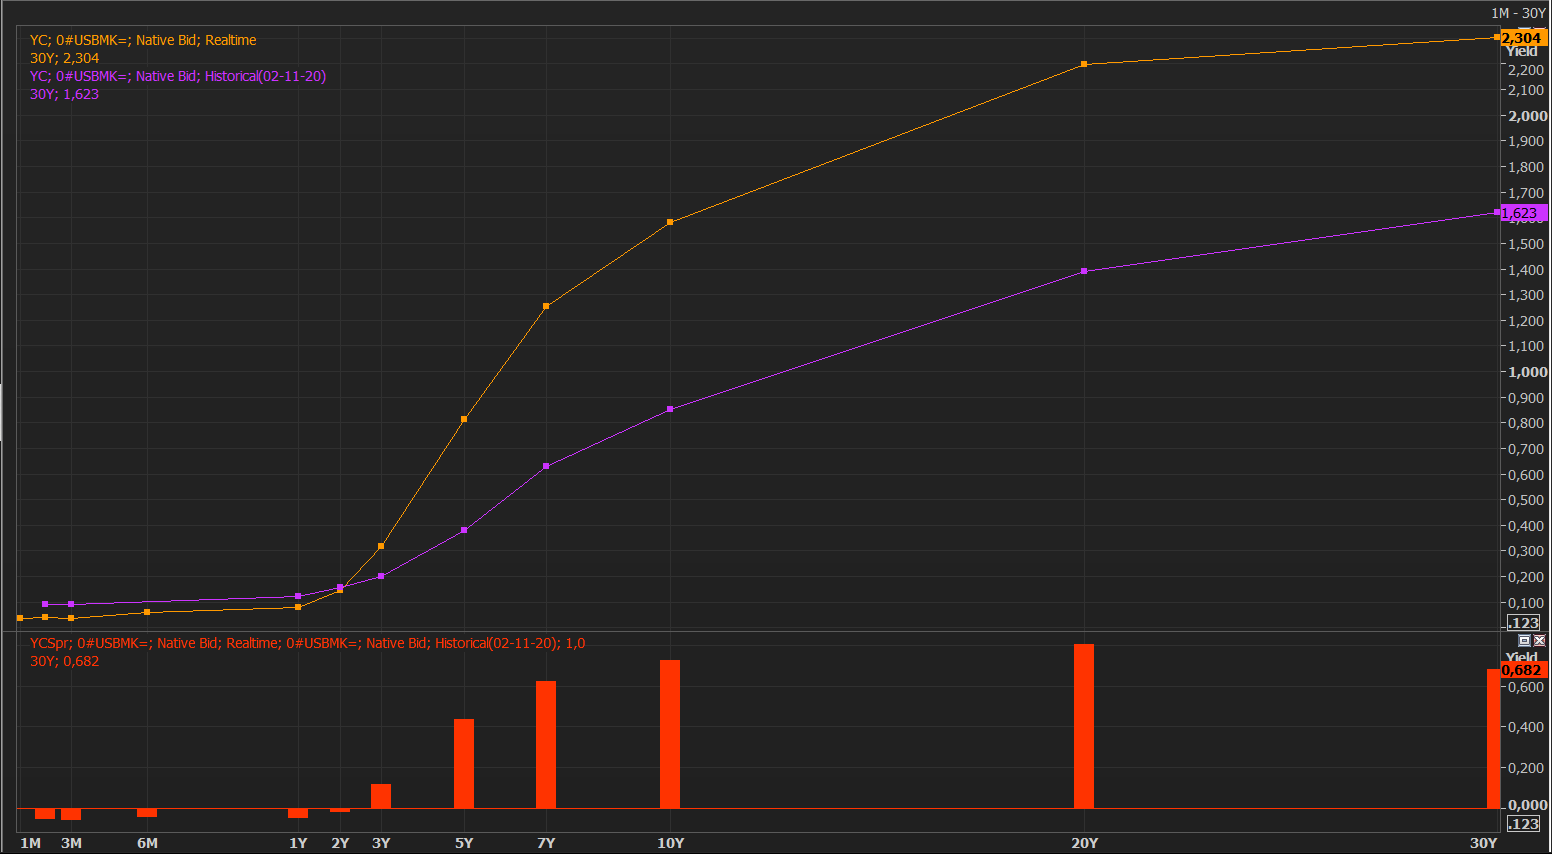This screenshot has width=1552, height=854.
Task: Click the purple '30Y; 1,623' legend value
Action: [64, 94]
